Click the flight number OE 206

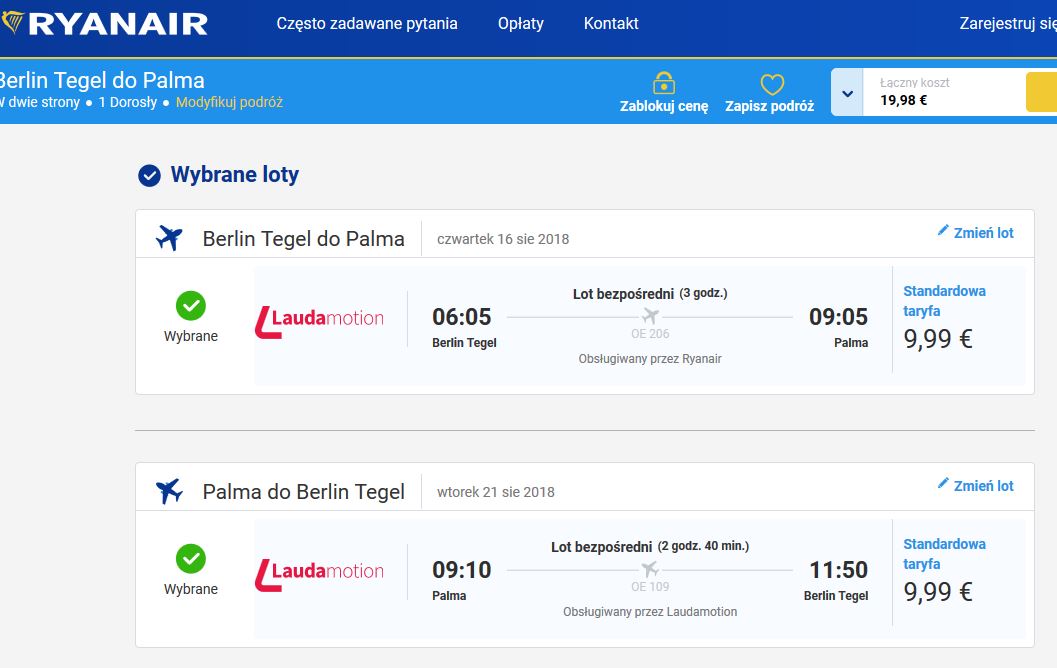click(650, 334)
